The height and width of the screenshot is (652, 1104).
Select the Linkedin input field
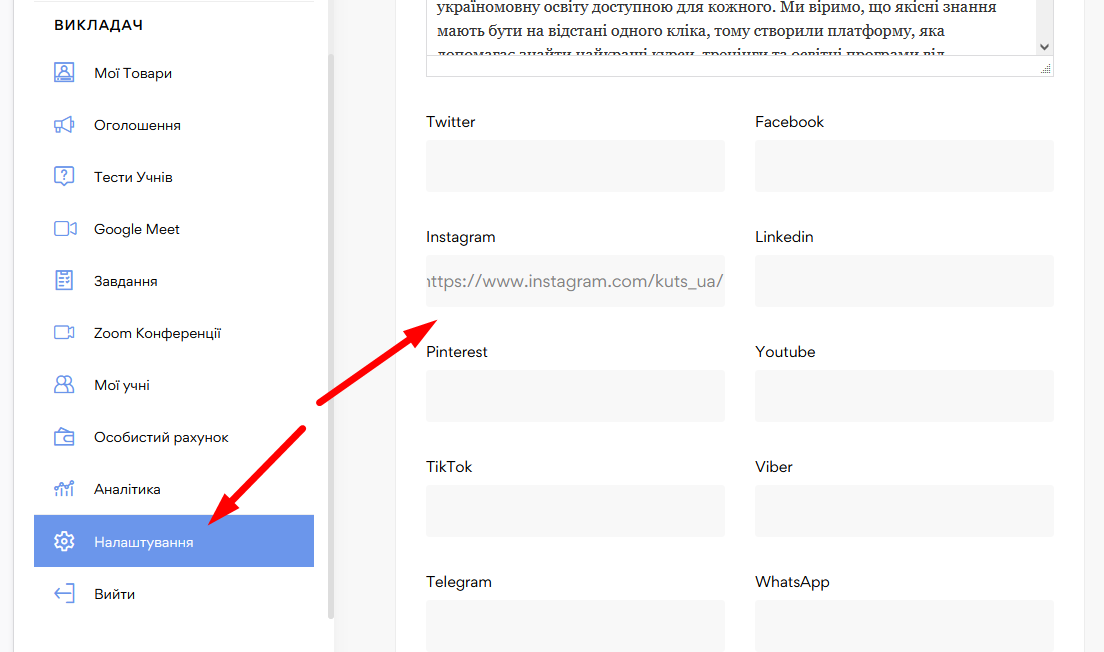[904, 281]
